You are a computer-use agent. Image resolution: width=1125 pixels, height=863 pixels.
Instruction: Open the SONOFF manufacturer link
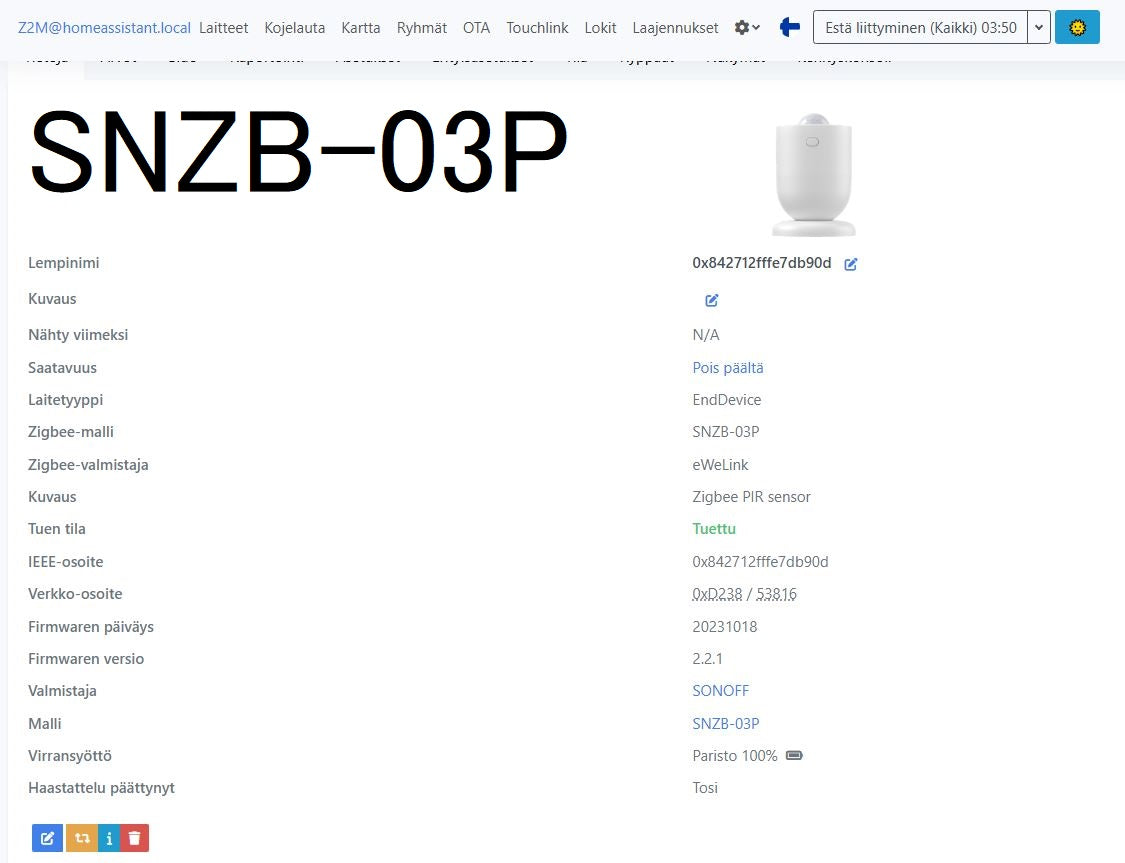pyautogui.click(x=720, y=691)
